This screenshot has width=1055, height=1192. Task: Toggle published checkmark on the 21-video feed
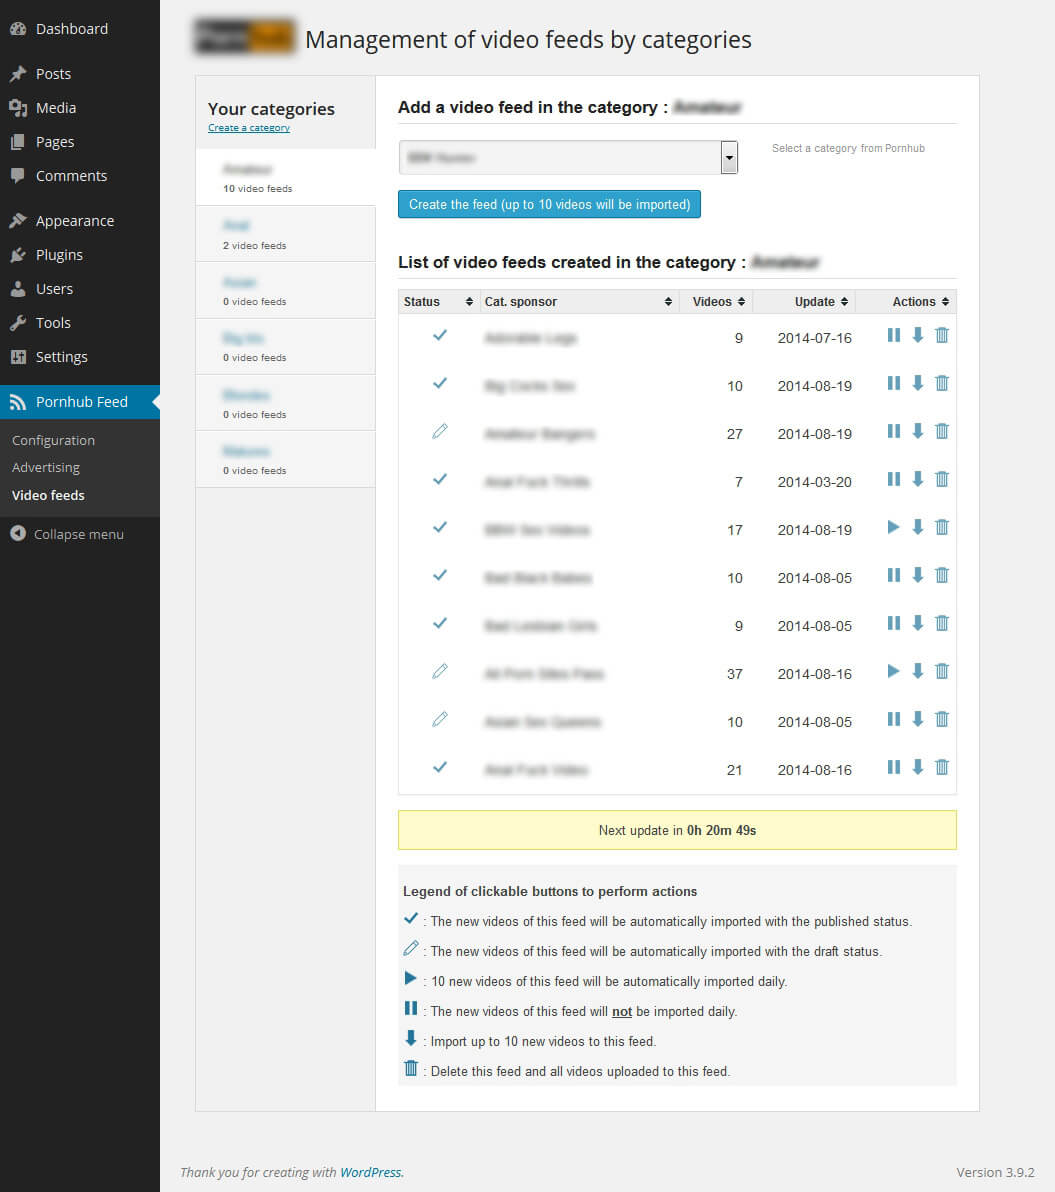(x=439, y=767)
